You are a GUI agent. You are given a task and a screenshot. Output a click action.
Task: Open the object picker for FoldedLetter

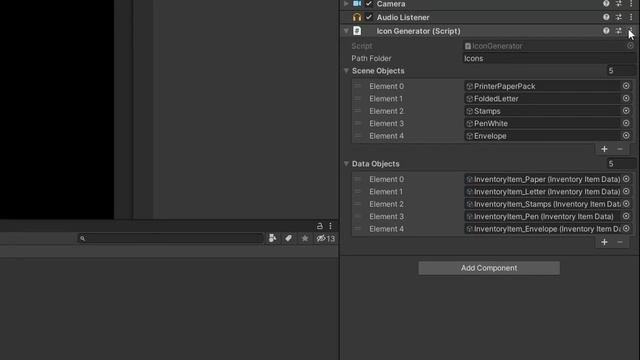[x=626, y=98]
